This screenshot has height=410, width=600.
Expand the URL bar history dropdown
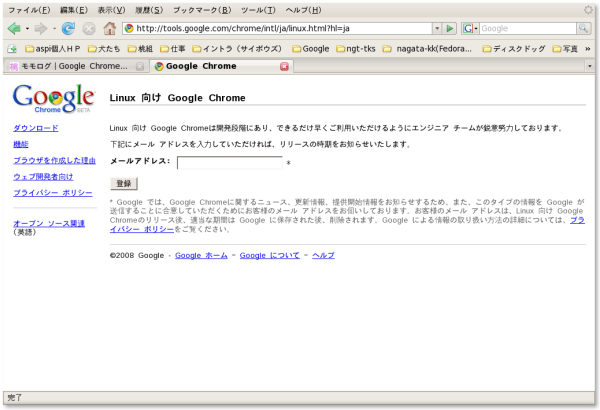(437, 28)
